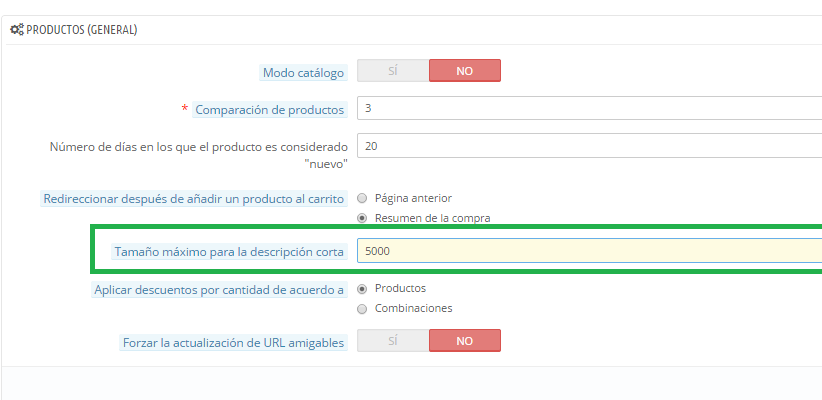Image resolution: width=822 pixels, height=400 pixels.
Task: Focus the days-considered-new field showing 20
Action: tap(590, 146)
